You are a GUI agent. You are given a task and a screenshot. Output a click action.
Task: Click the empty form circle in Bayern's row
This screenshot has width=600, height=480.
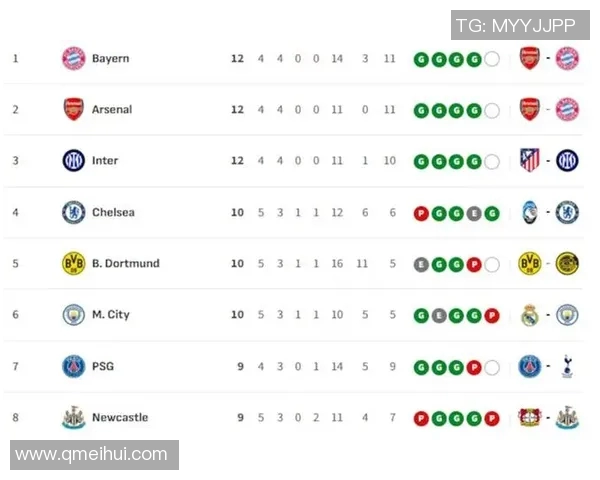pos(492,58)
